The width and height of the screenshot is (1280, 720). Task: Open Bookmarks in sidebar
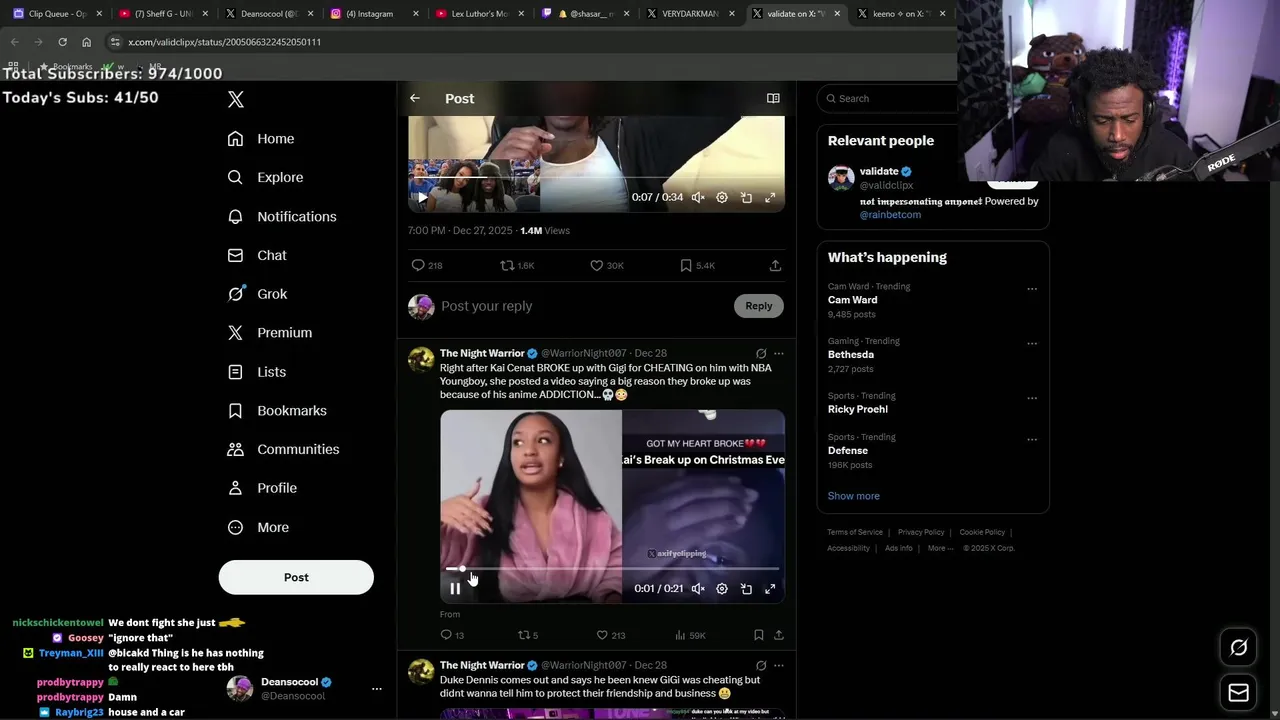click(277, 410)
